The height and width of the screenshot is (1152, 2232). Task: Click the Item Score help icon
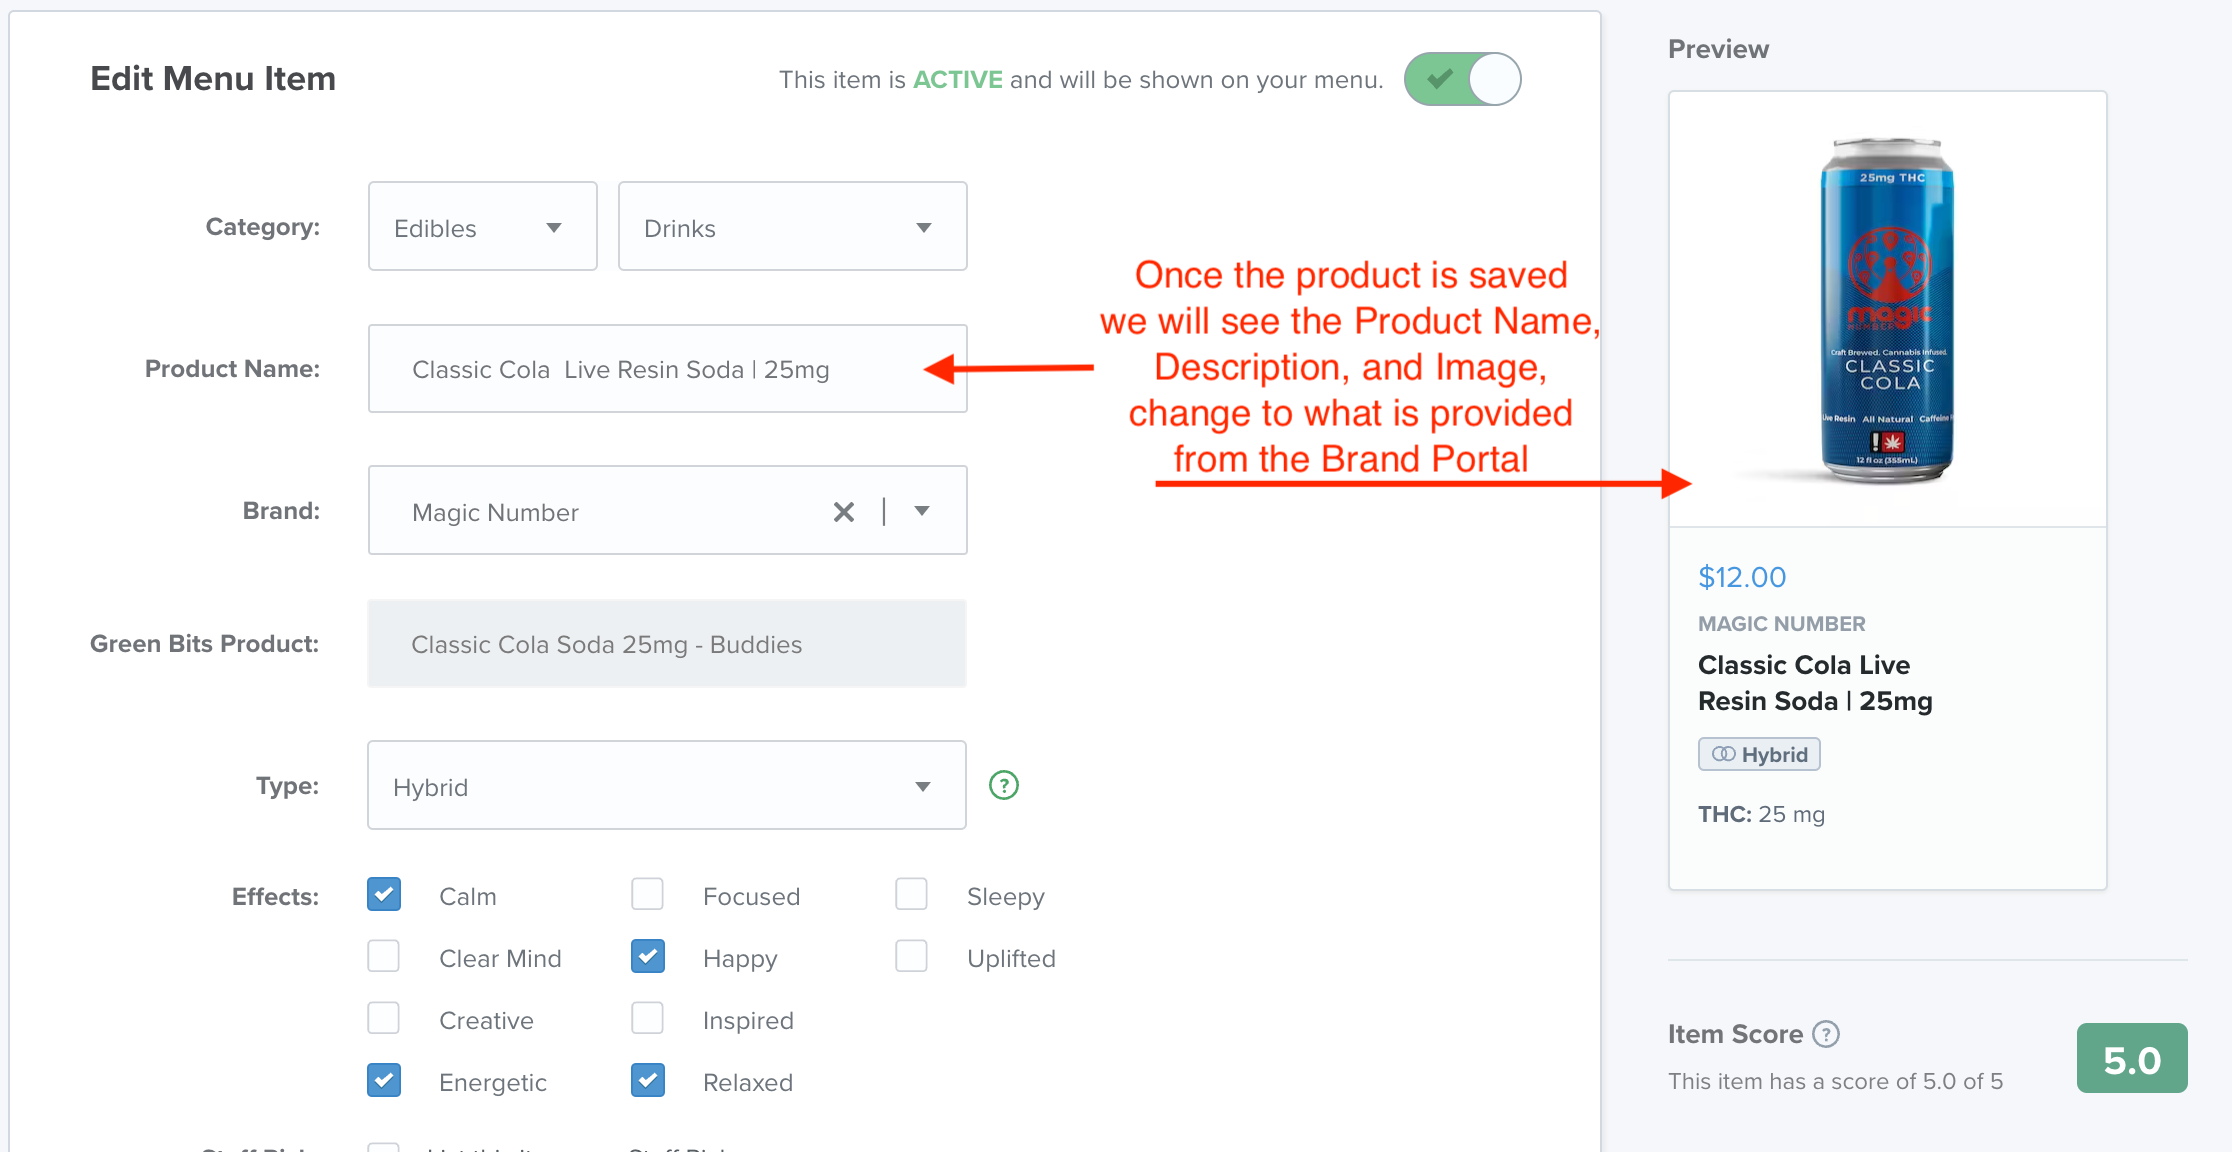click(x=1826, y=1034)
